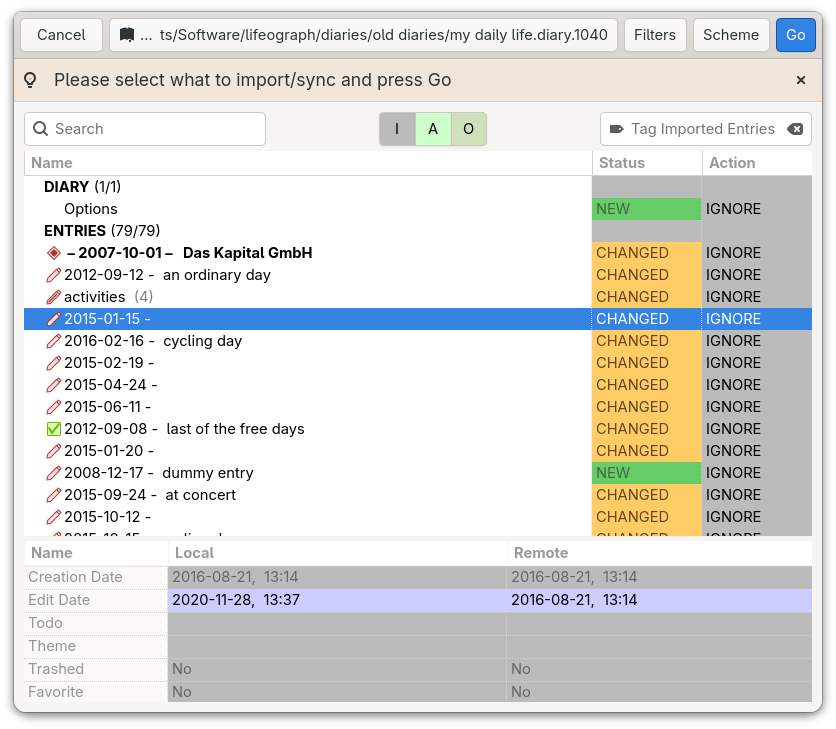Click the IGNORE action of Das Kapital GmbH
The height and width of the screenshot is (729, 836).
pyautogui.click(x=757, y=253)
